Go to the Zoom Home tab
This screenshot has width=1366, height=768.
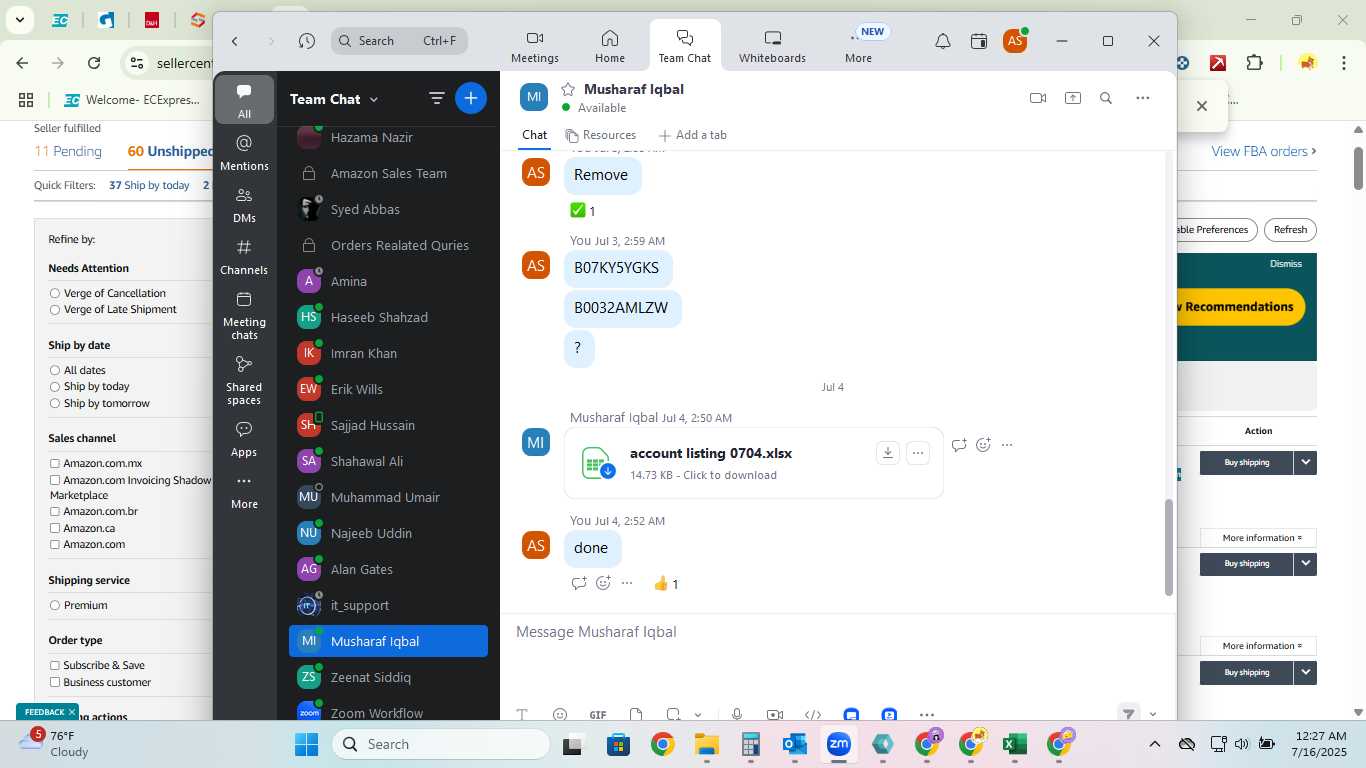[610, 46]
